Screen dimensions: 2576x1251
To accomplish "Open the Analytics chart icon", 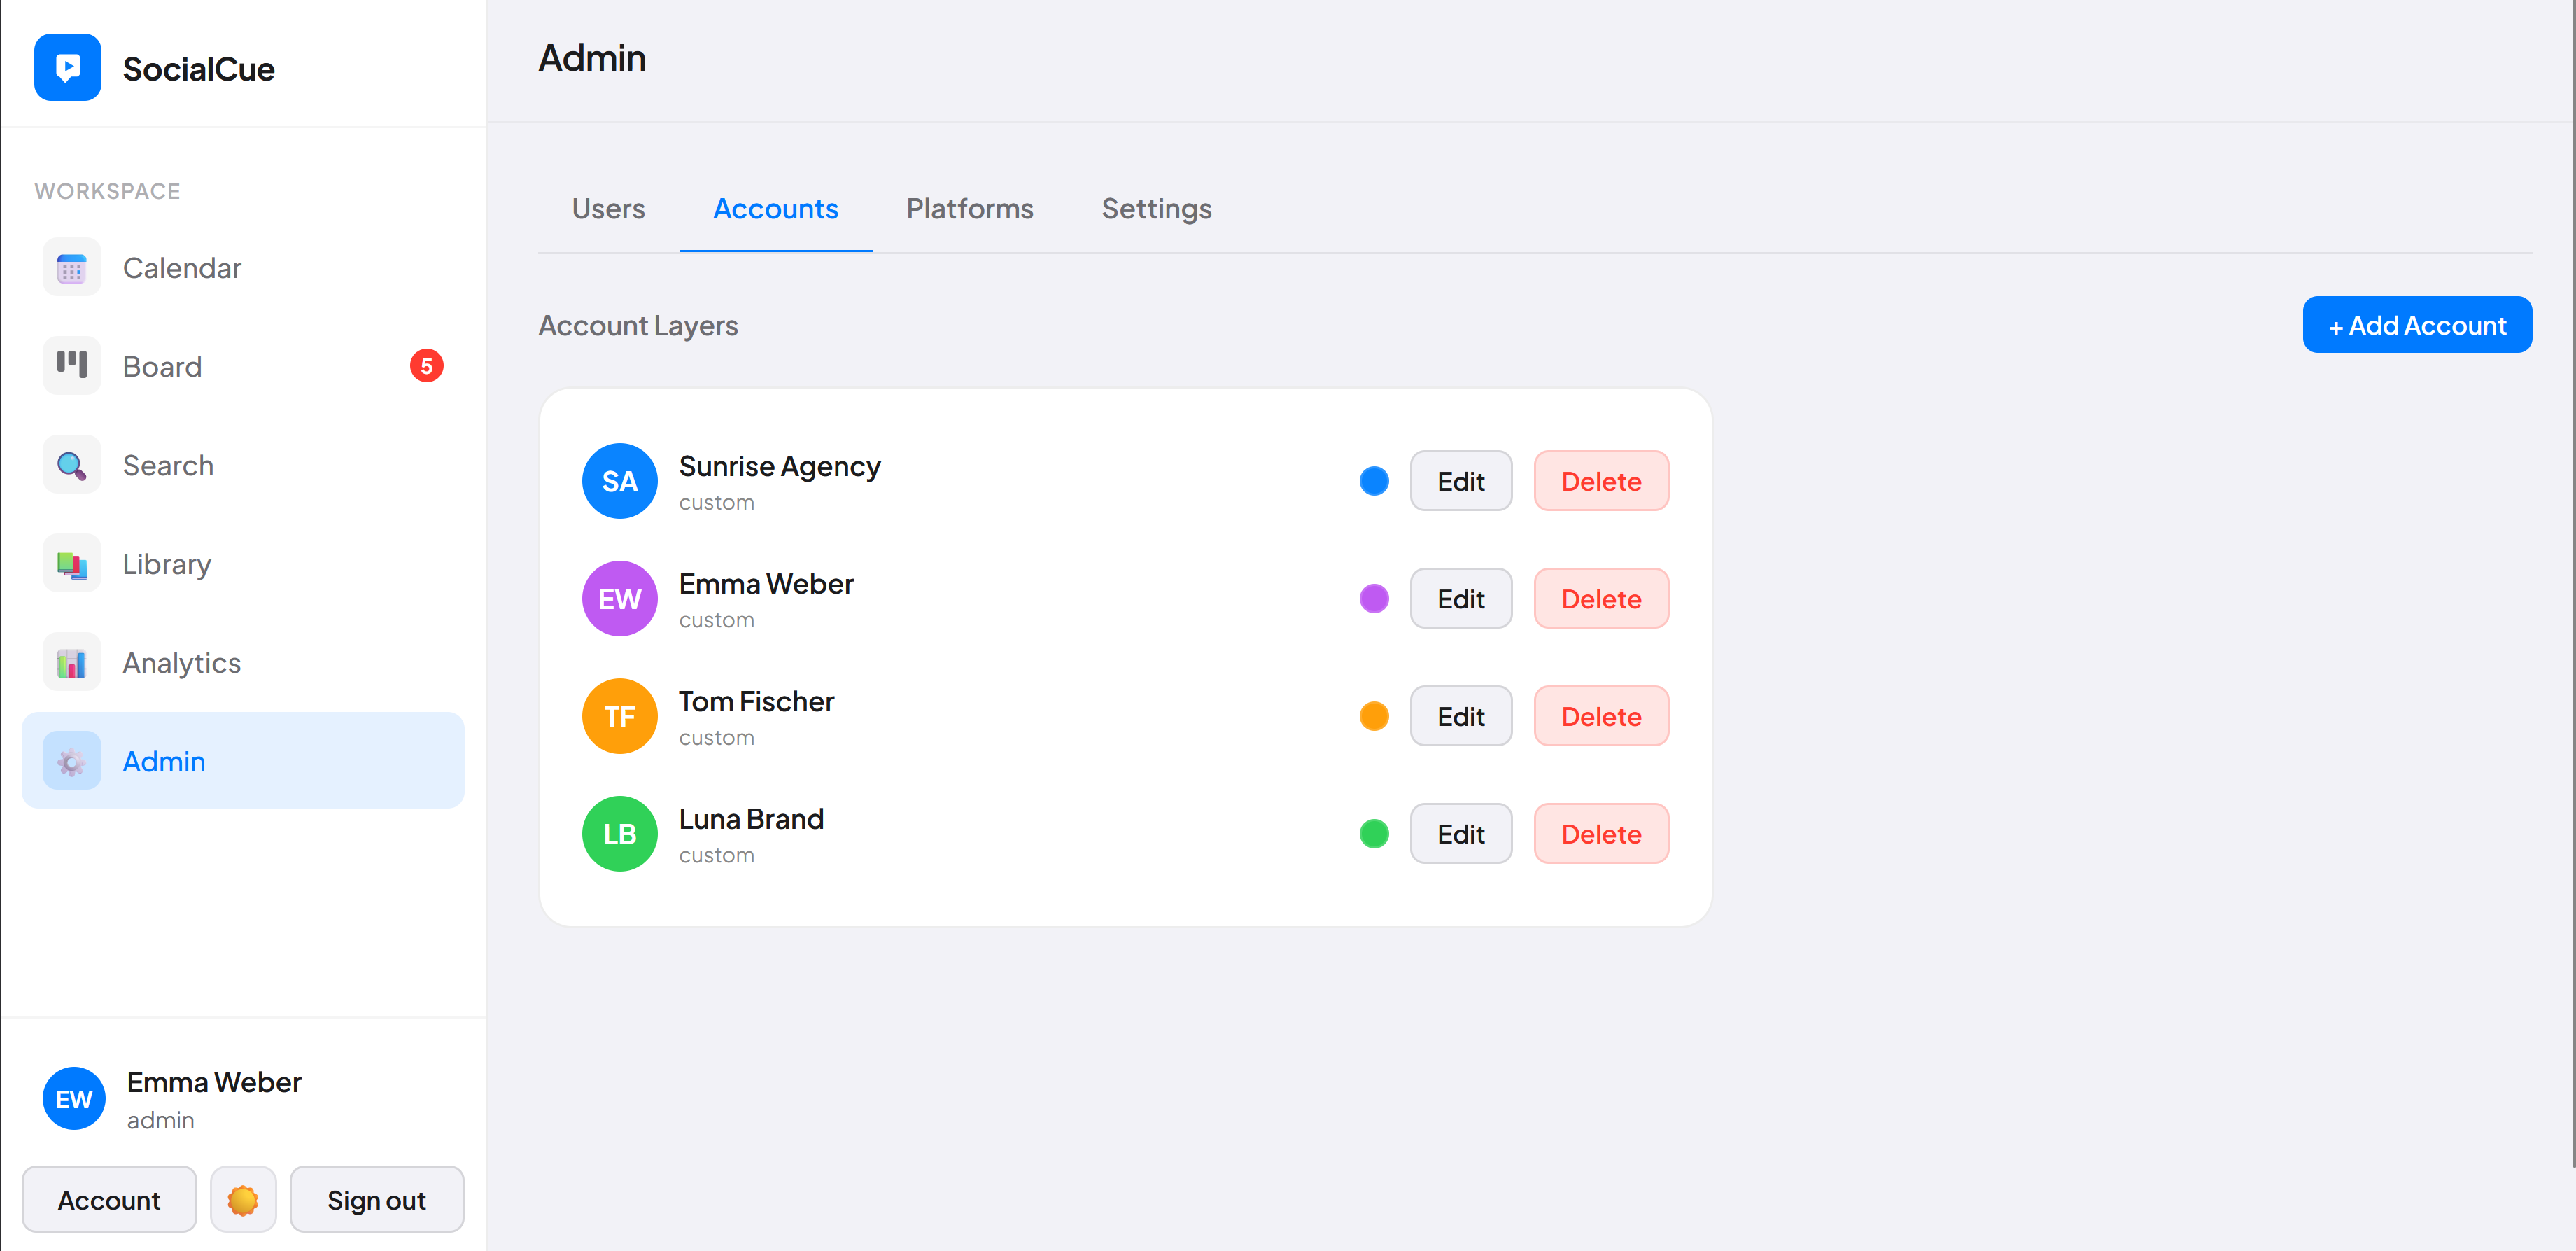I will coord(71,662).
